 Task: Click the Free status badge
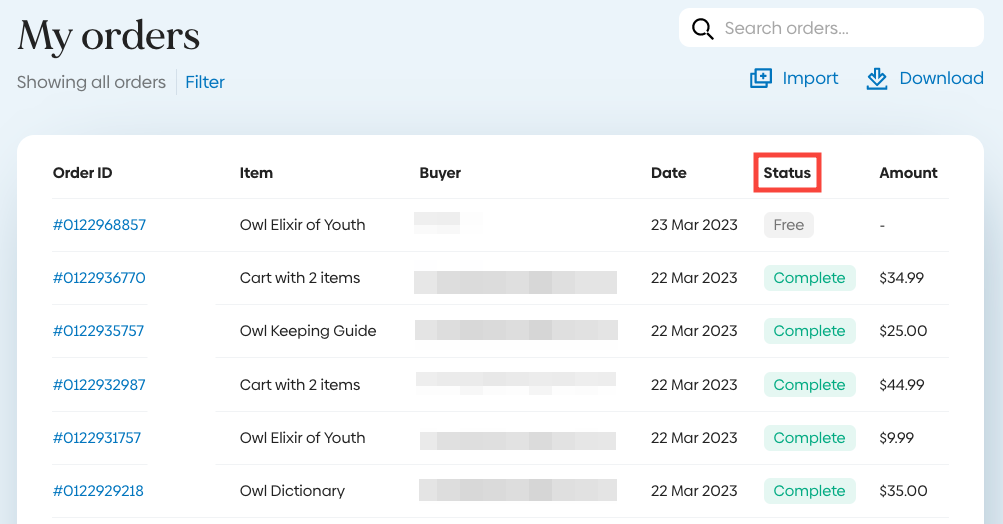tap(788, 225)
